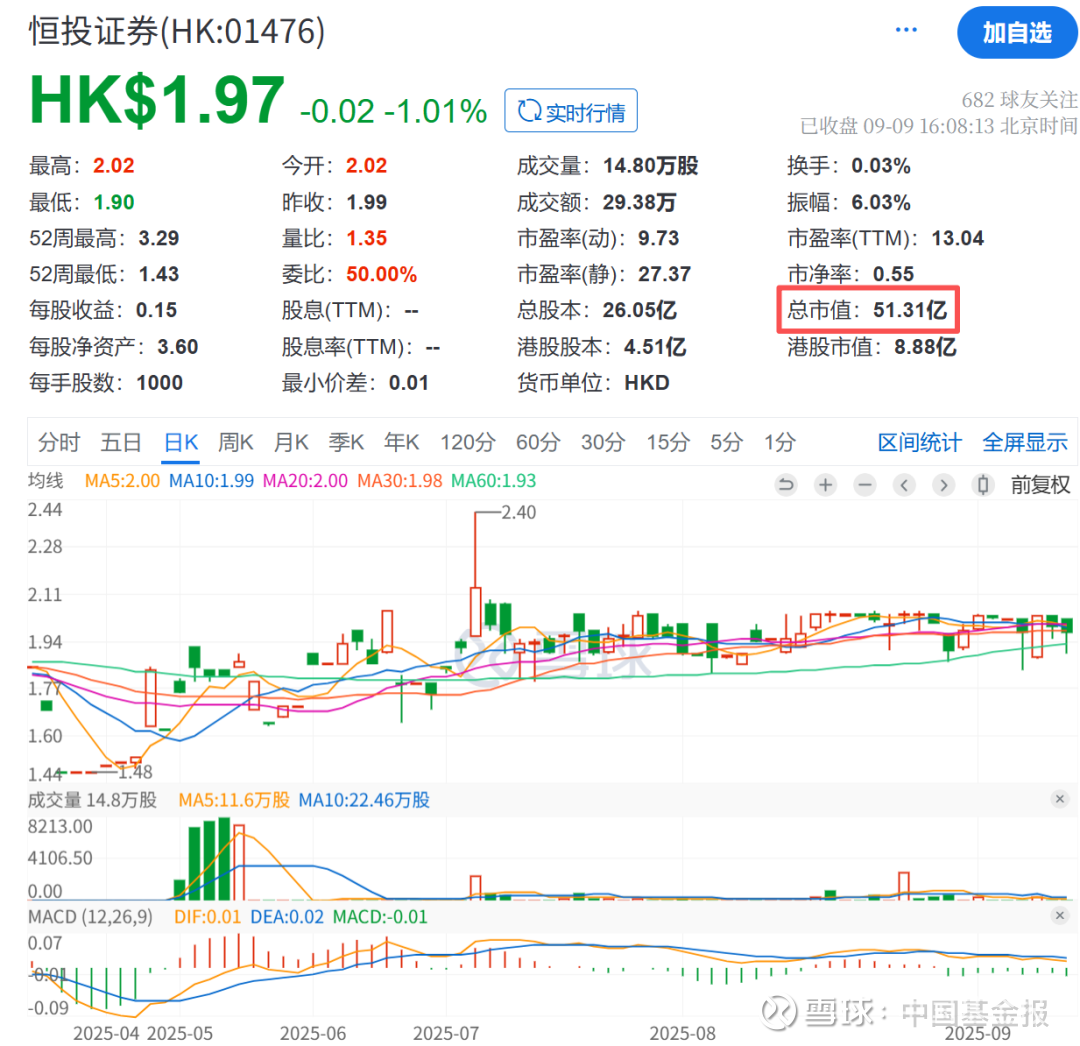Click the MA30:1.98 moving average label

[399, 481]
